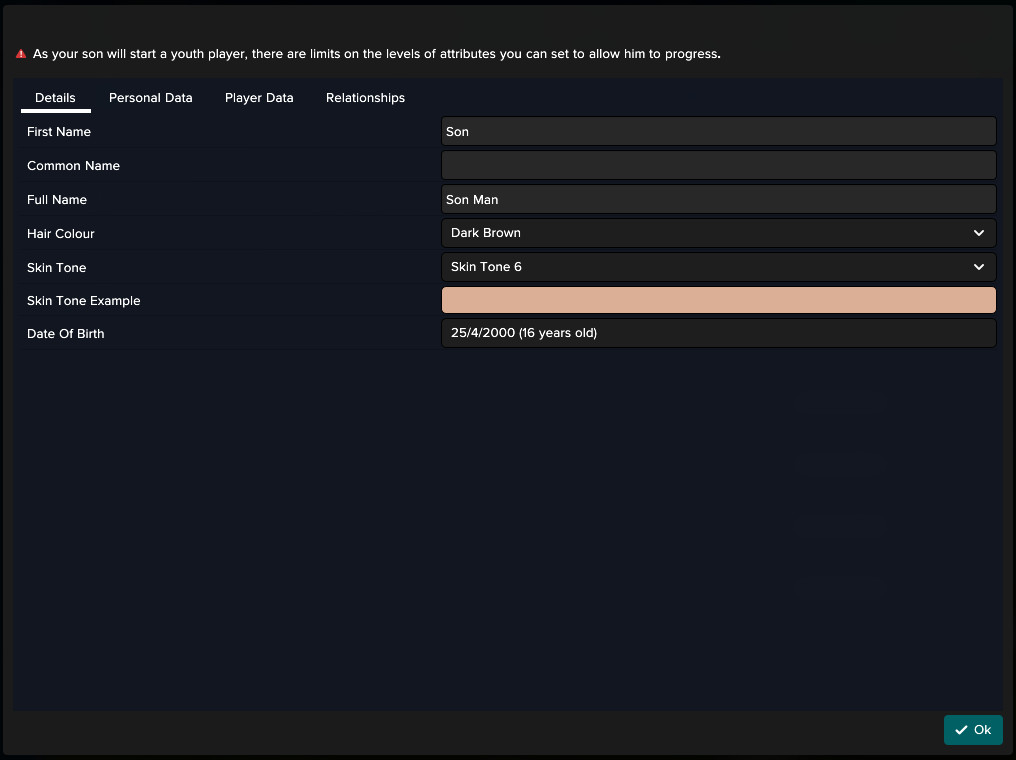Edit the Full Name field Son Man
This screenshot has height=760, width=1016.
(718, 199)
